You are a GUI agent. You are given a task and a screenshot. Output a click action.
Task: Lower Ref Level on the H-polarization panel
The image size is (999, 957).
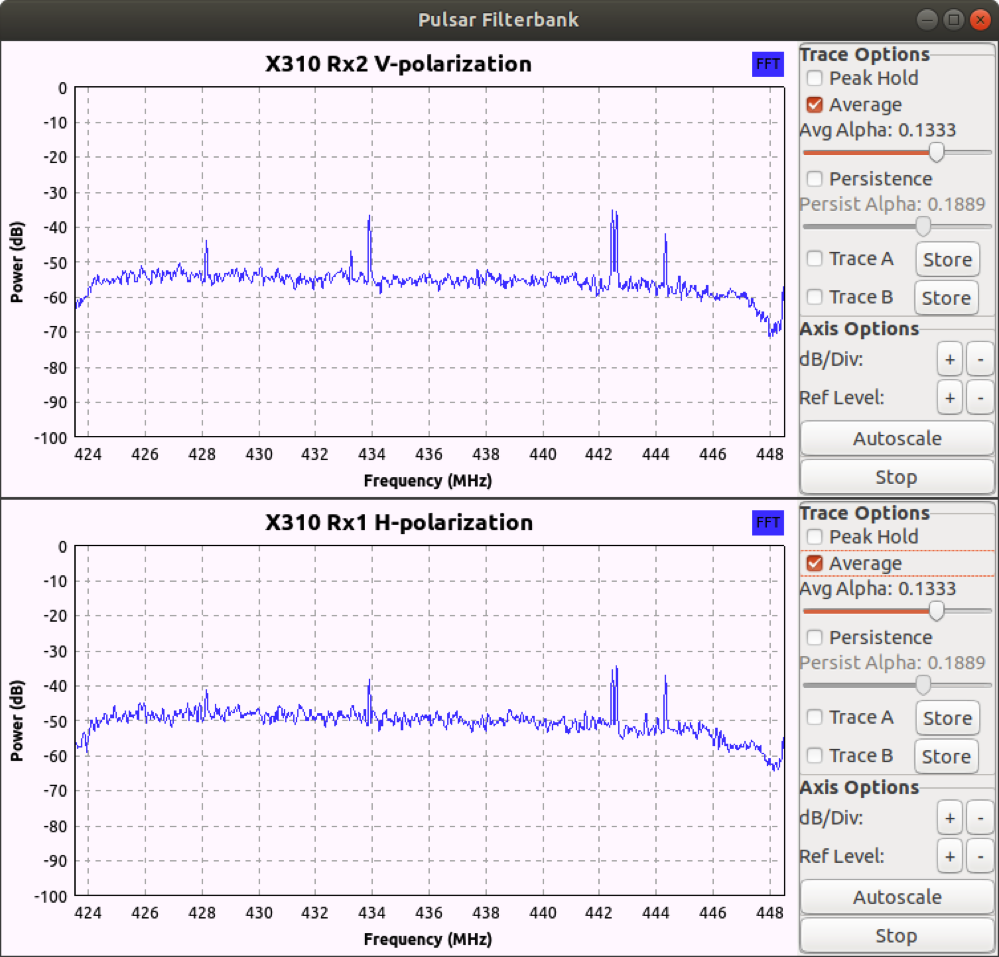click(981, 857)
